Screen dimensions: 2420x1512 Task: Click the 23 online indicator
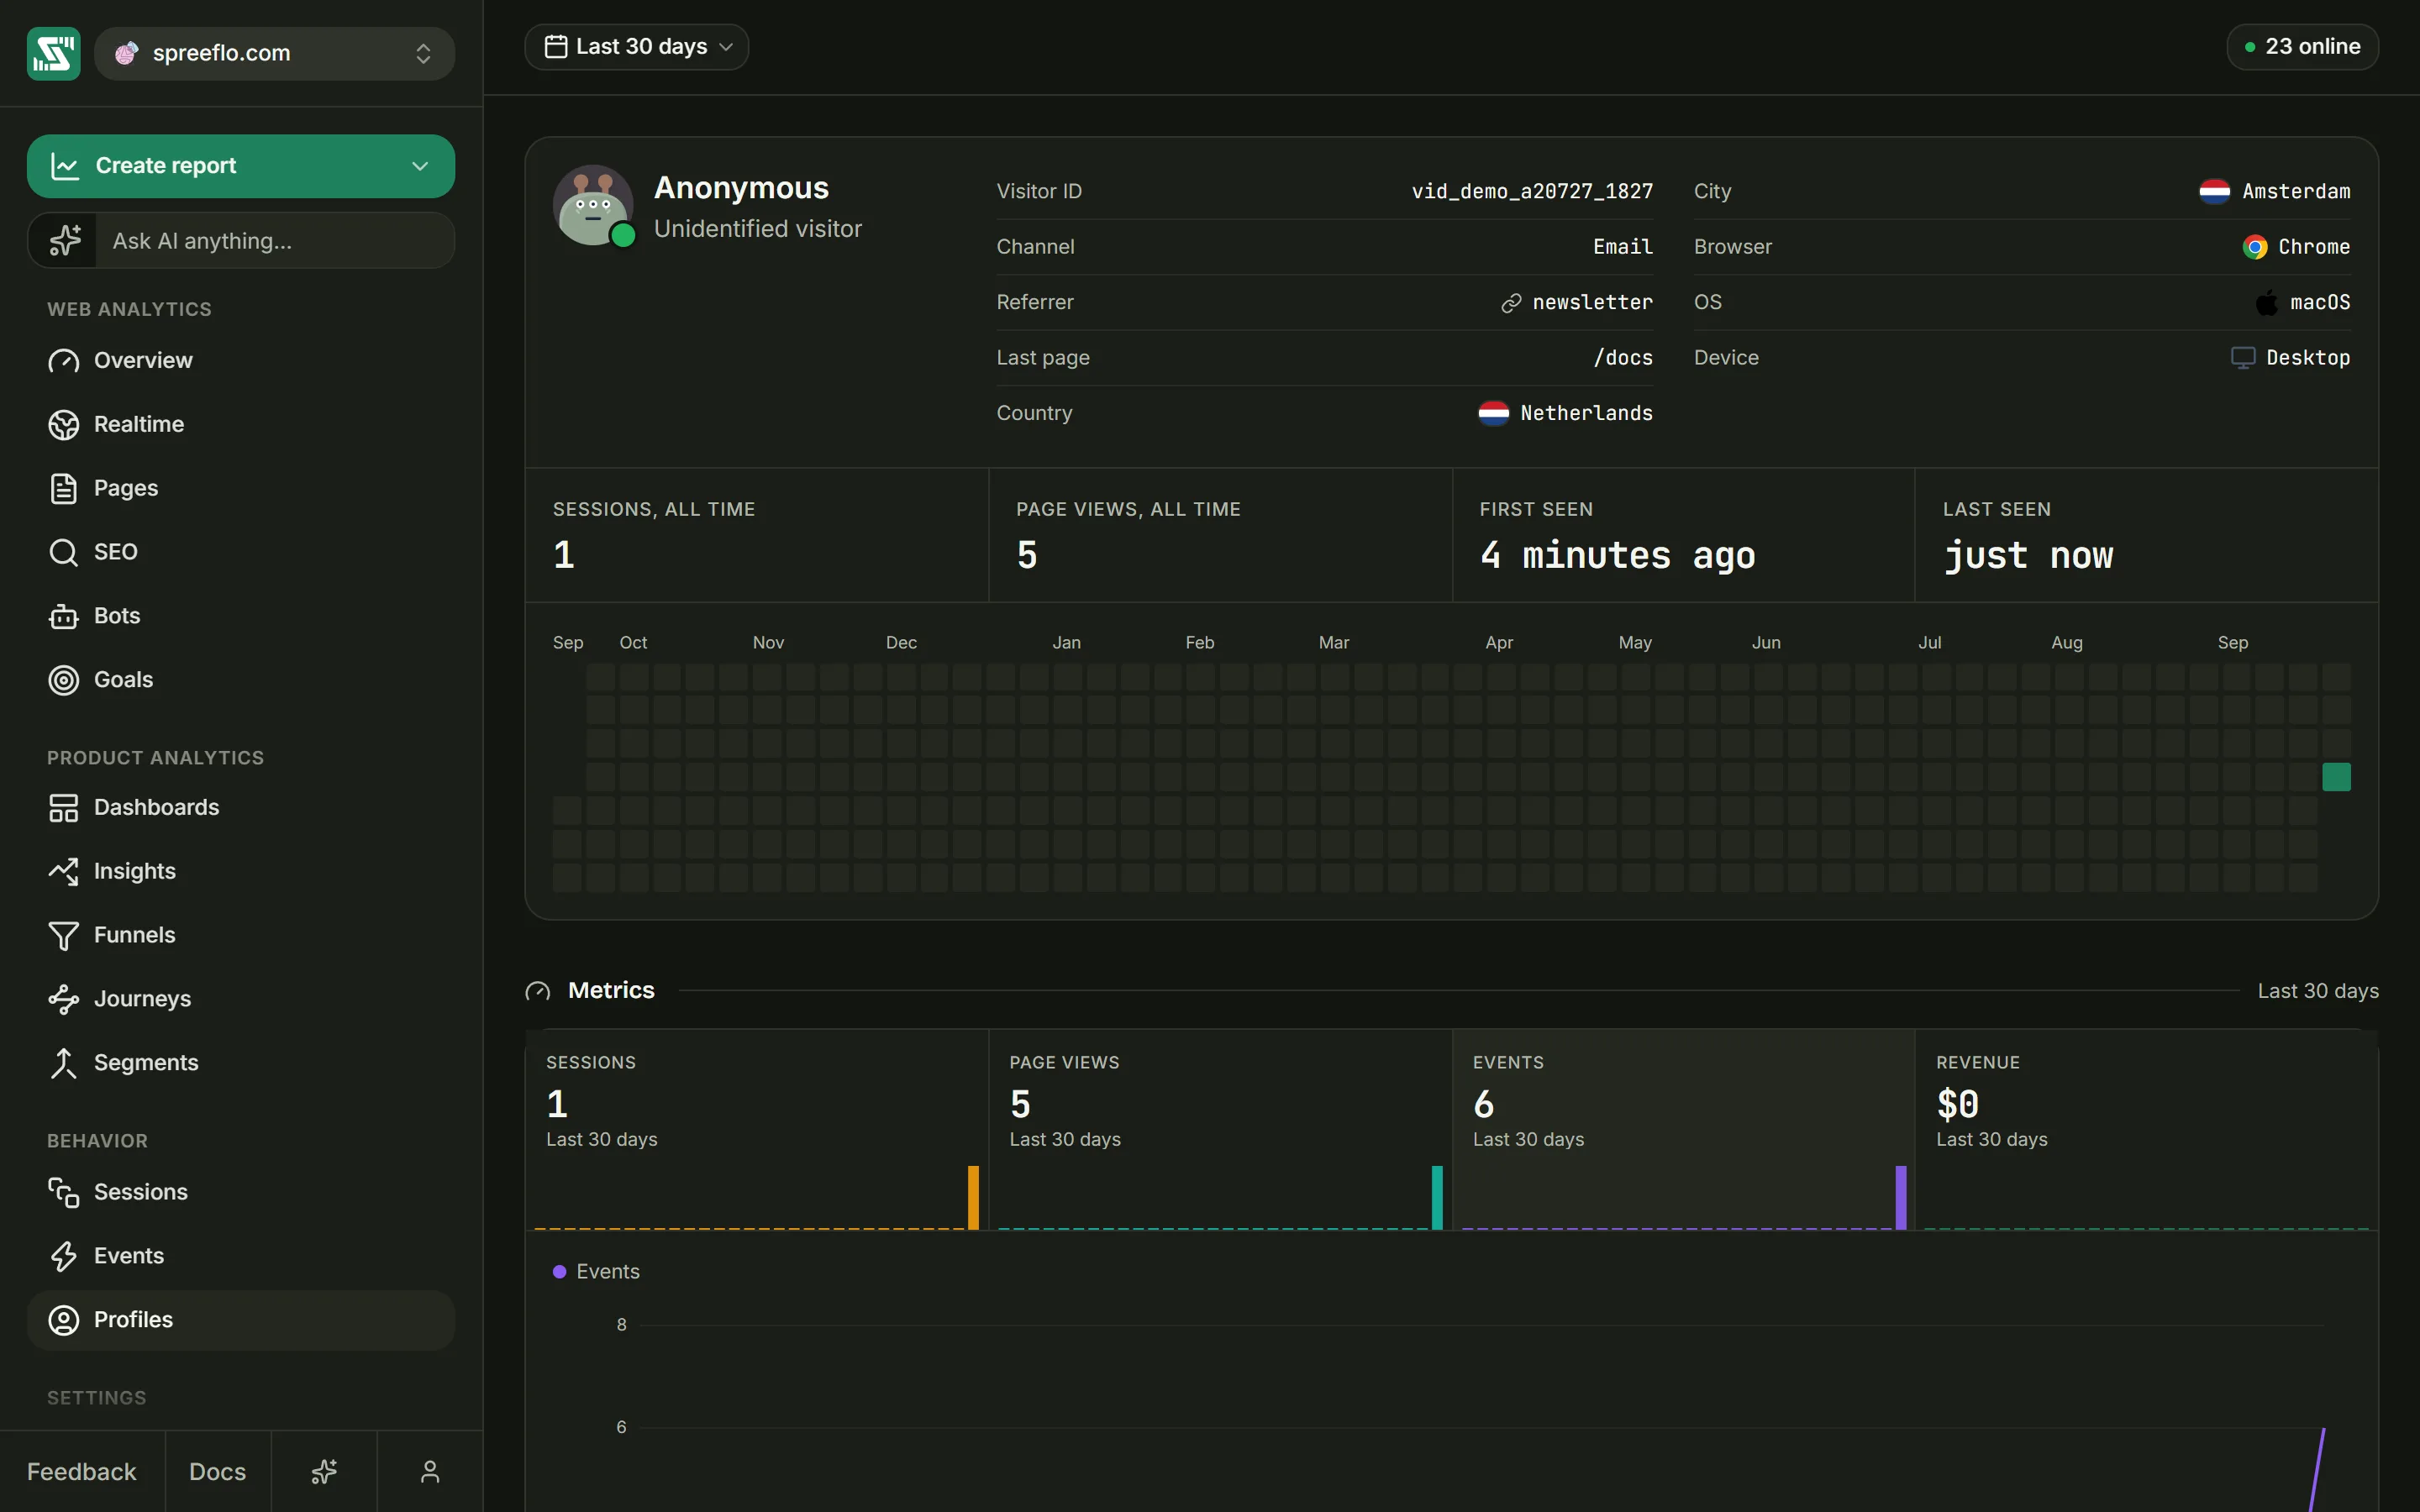click(x=2302, y=47)
